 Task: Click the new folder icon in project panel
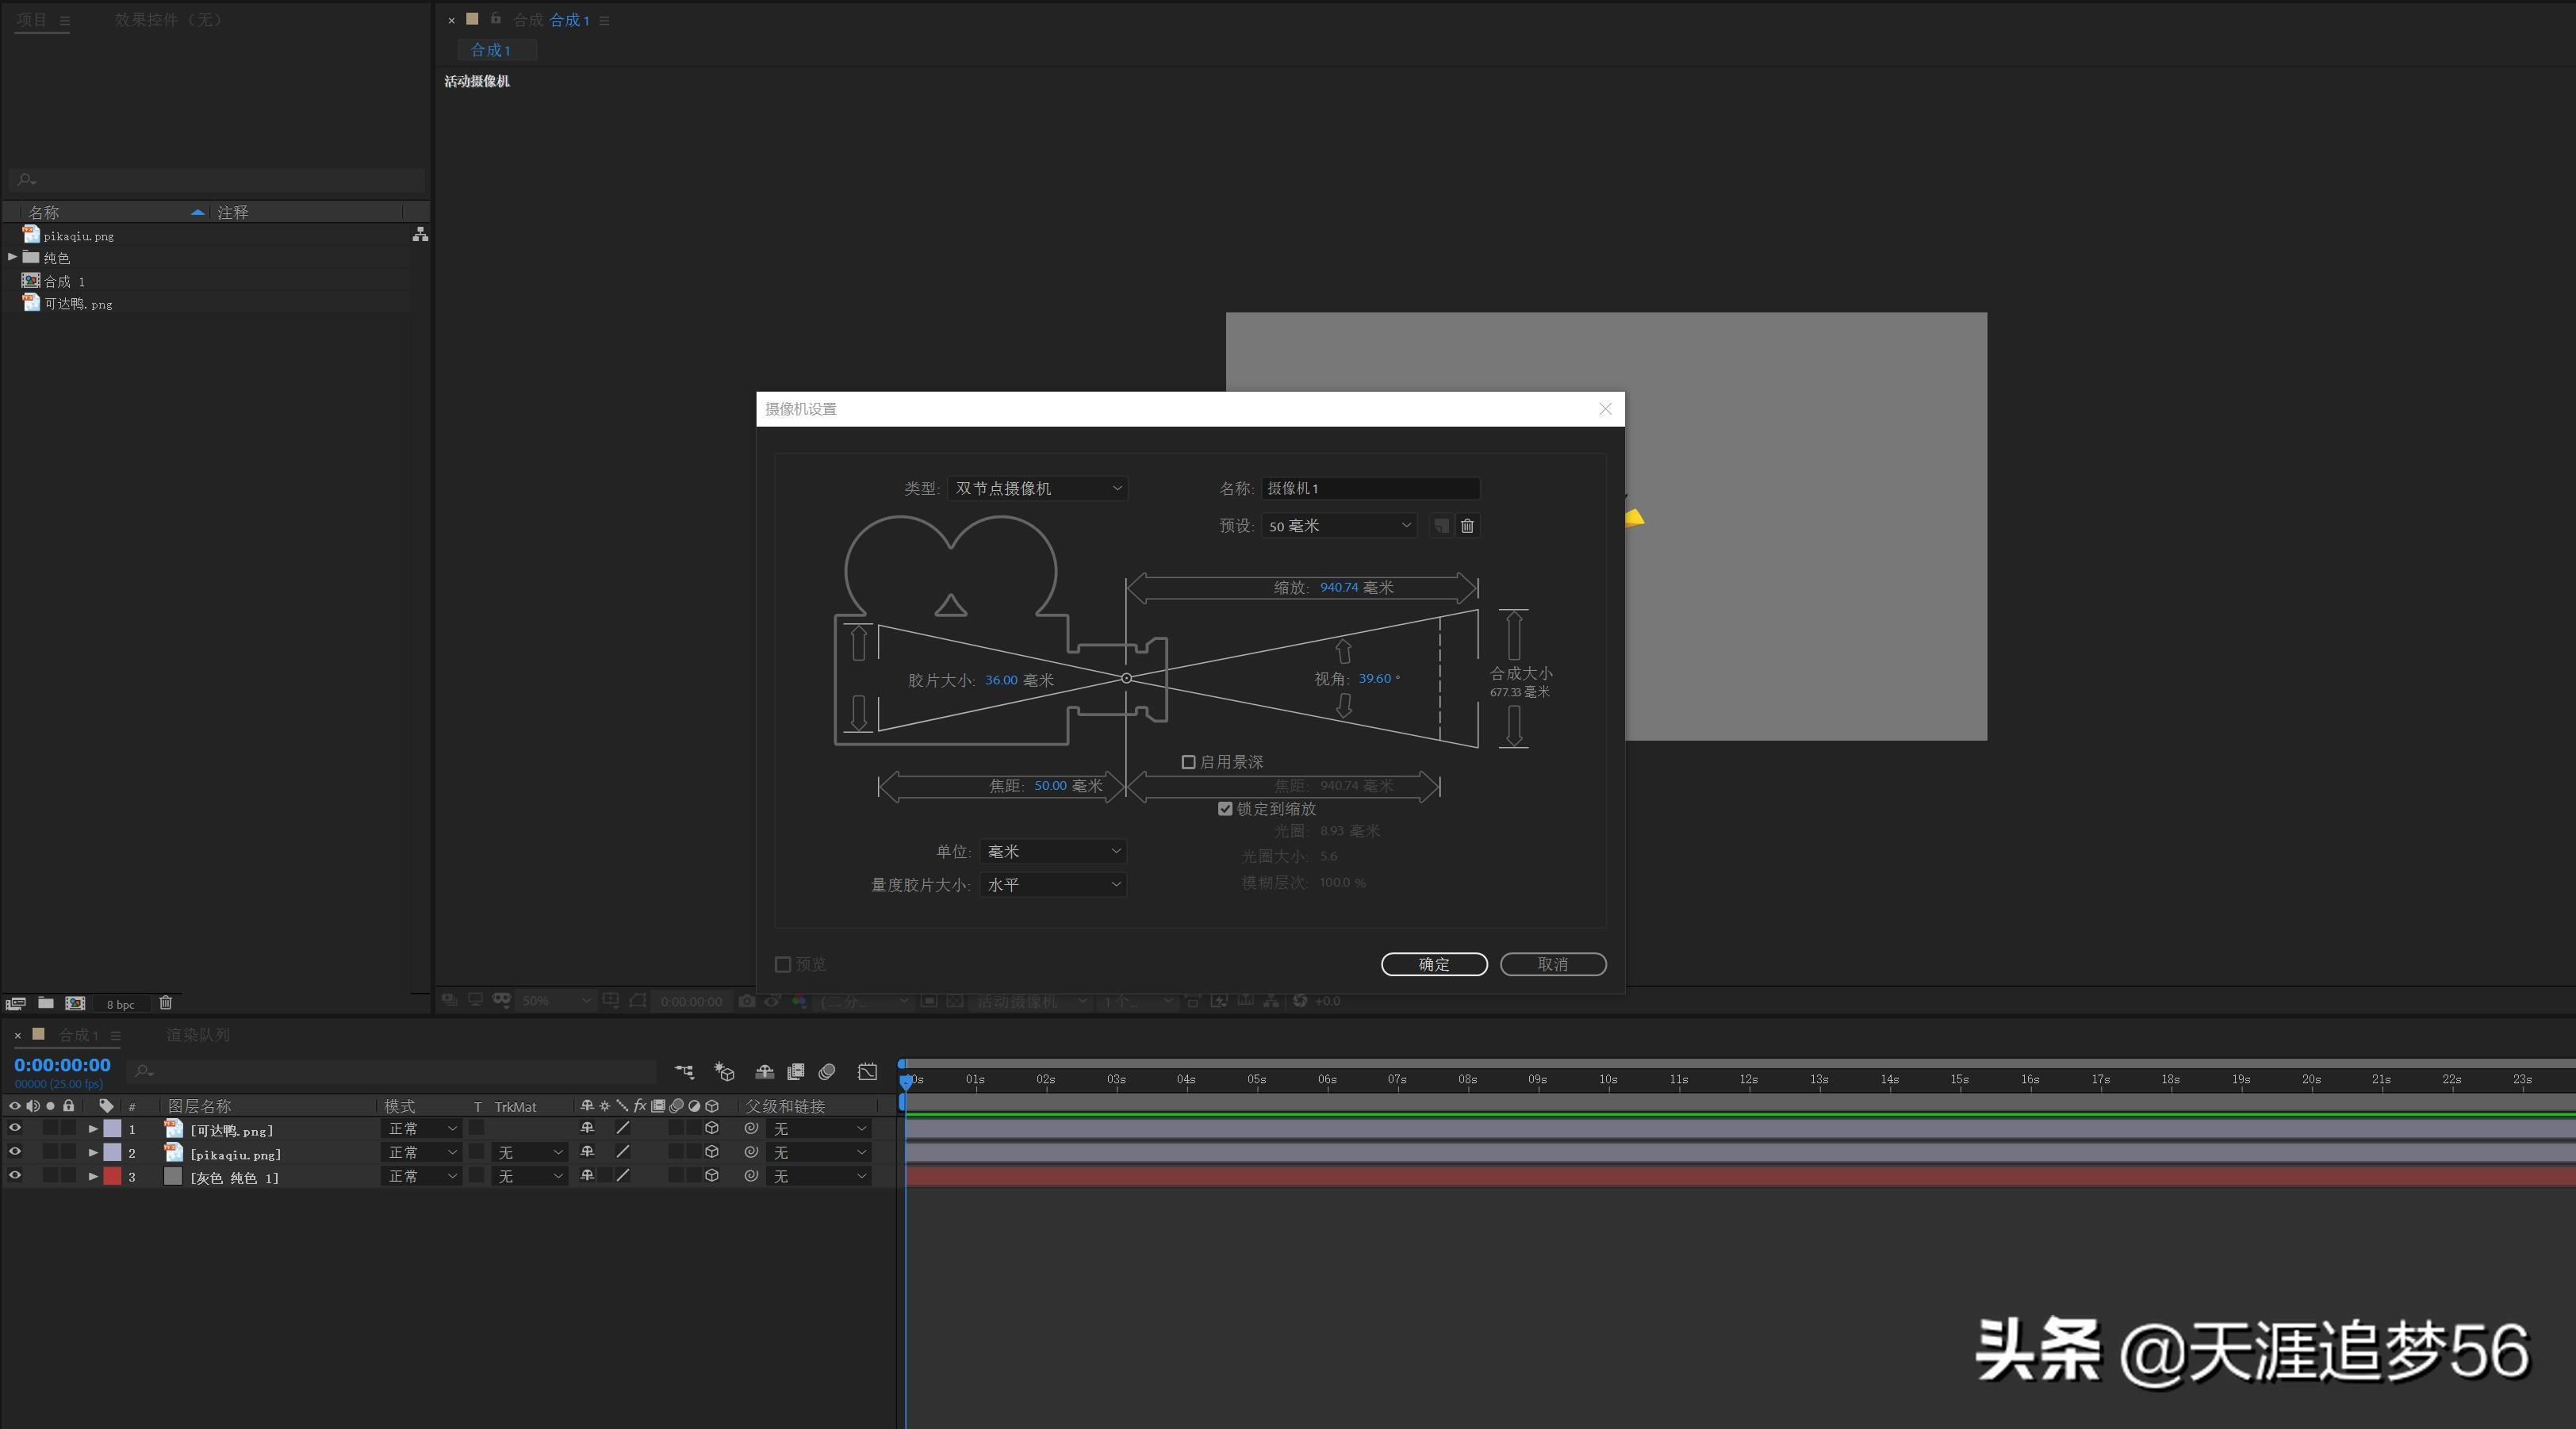pyautogui.click(x=46, y=1003)
